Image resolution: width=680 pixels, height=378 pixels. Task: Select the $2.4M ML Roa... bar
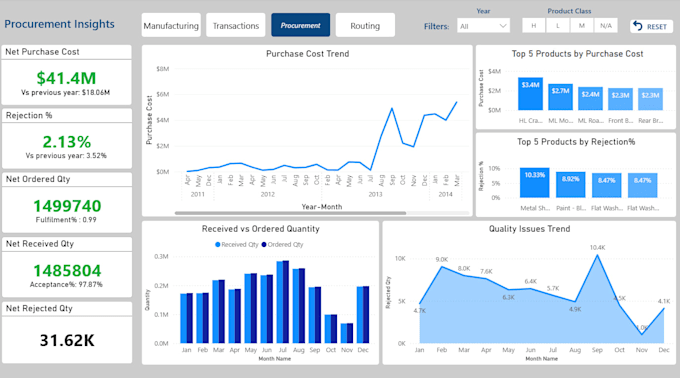point(590,98)
